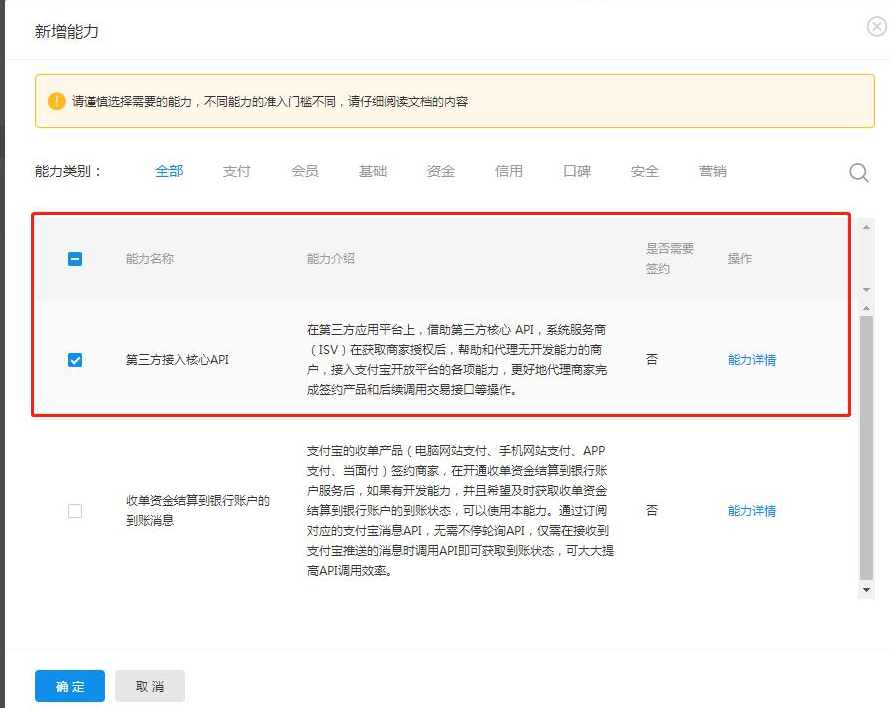Screen dimensions: 893x708
Task: Switch to the 会员 category
Action: click(305, 171)
